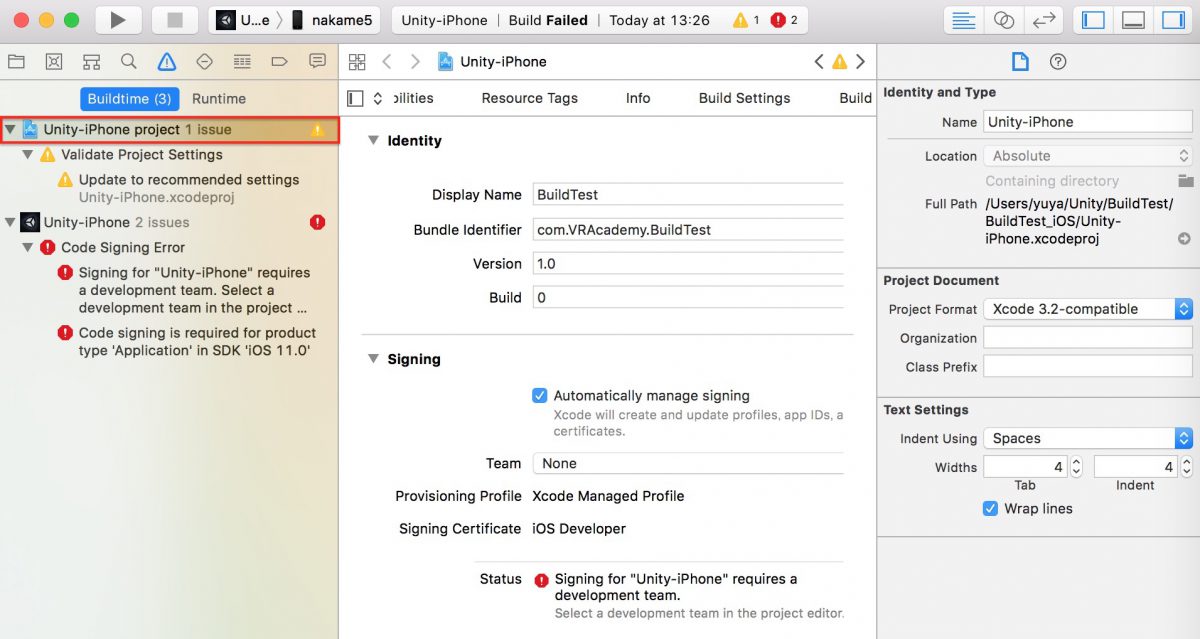Select the nakame5 device destination
This screenshot has width=1200, height=639.
(334, 20)
